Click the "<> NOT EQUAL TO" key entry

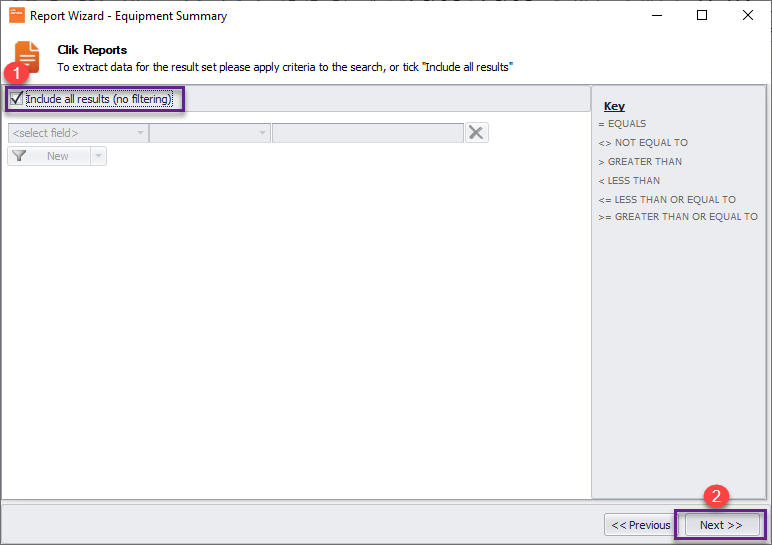[x=643, y=143]
